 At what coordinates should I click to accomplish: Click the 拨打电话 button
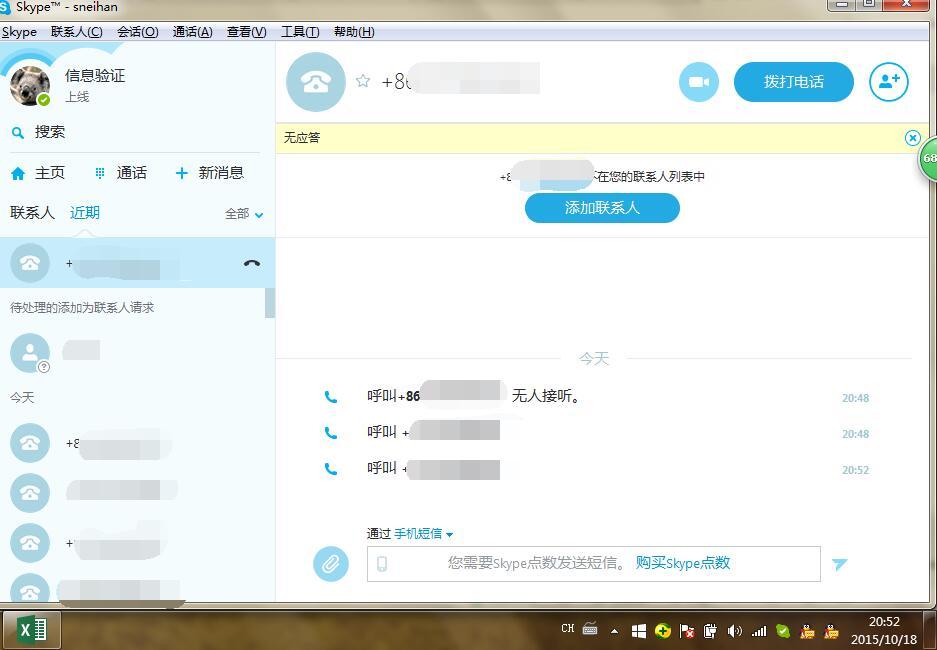pyautogui.click(x=794, y=82)
